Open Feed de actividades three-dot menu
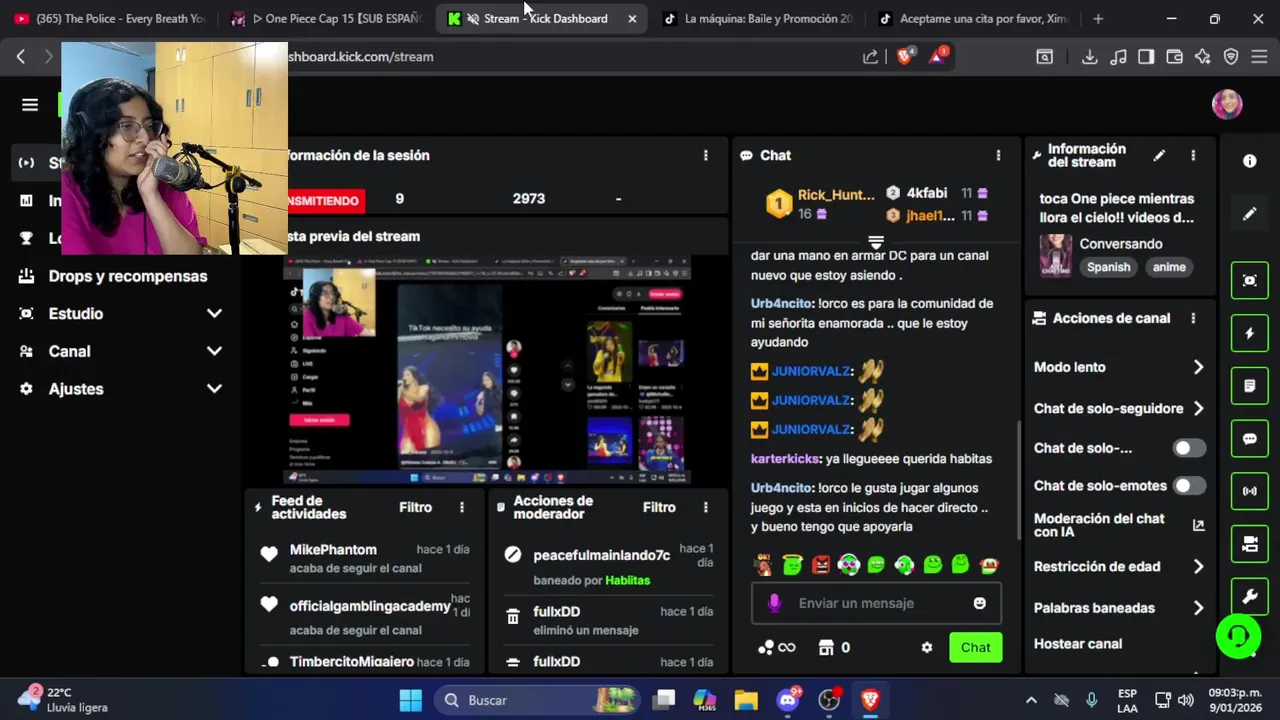1280x720 pixels. point(461,507)
